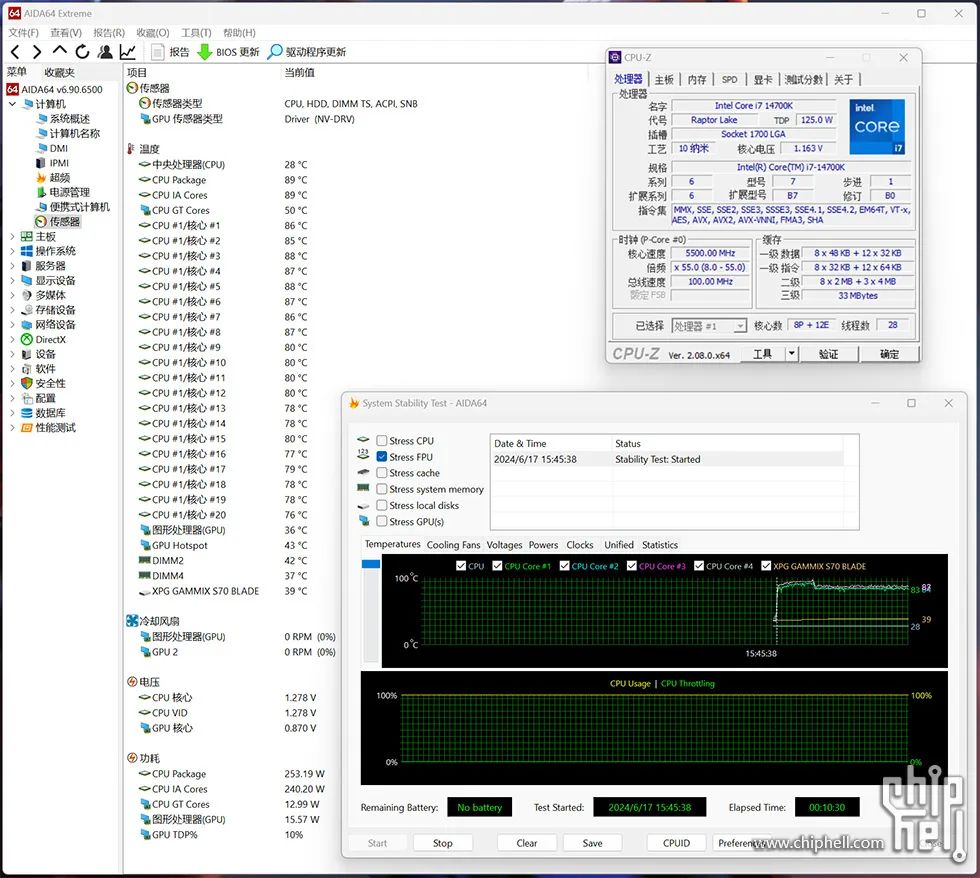
Task: Select DMI tree item
Action: 58,148
